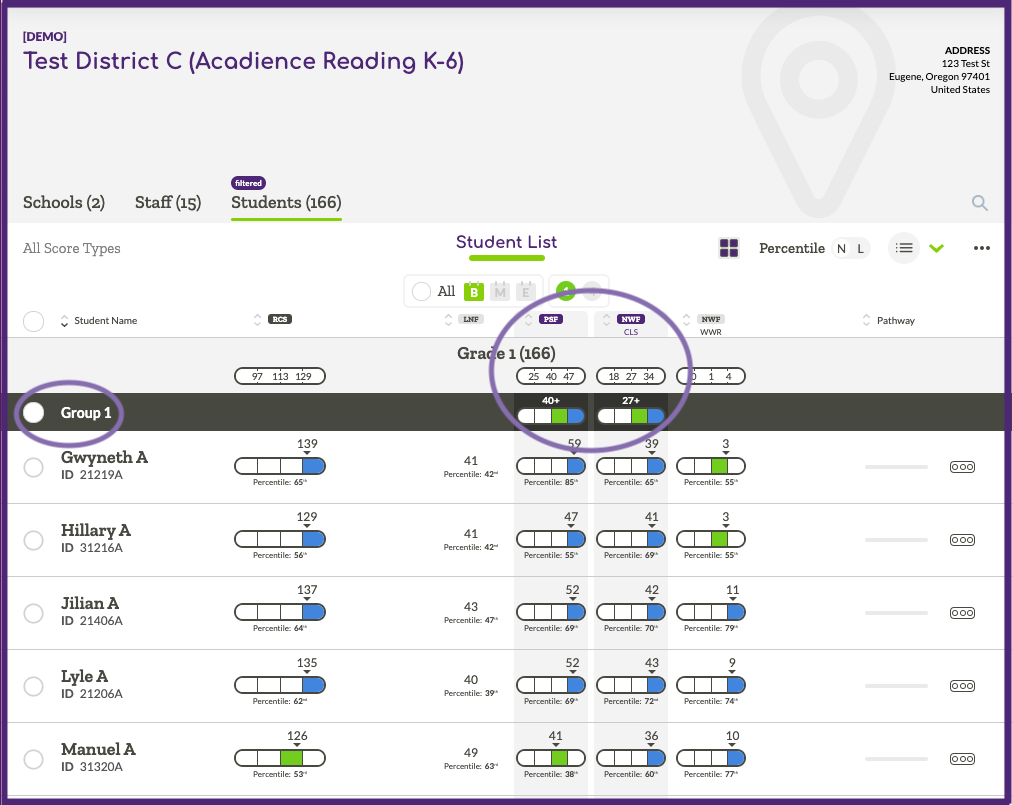Screen dimensions: 1012x805
Task: Select the green B benchmark period icon
Action: pyautogui.click(x=473, y=291)
